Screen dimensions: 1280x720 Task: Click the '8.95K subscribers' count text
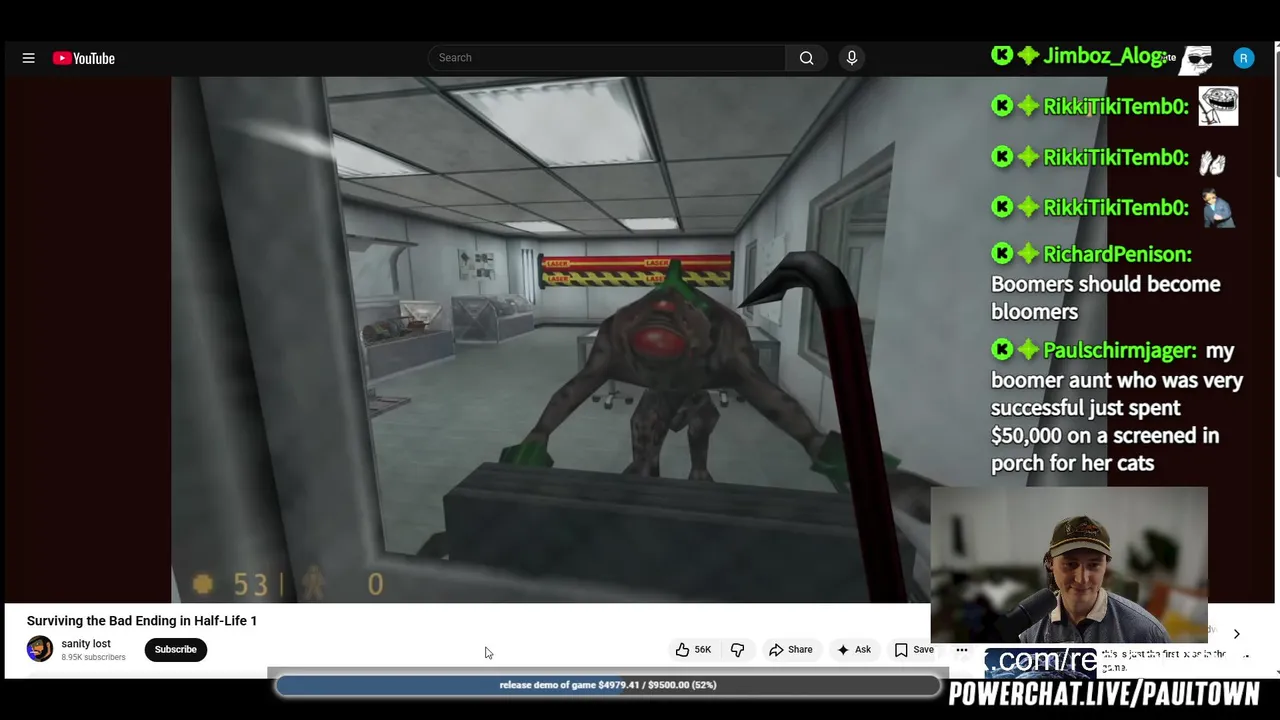pyautogui.click(x=93, y=658)
